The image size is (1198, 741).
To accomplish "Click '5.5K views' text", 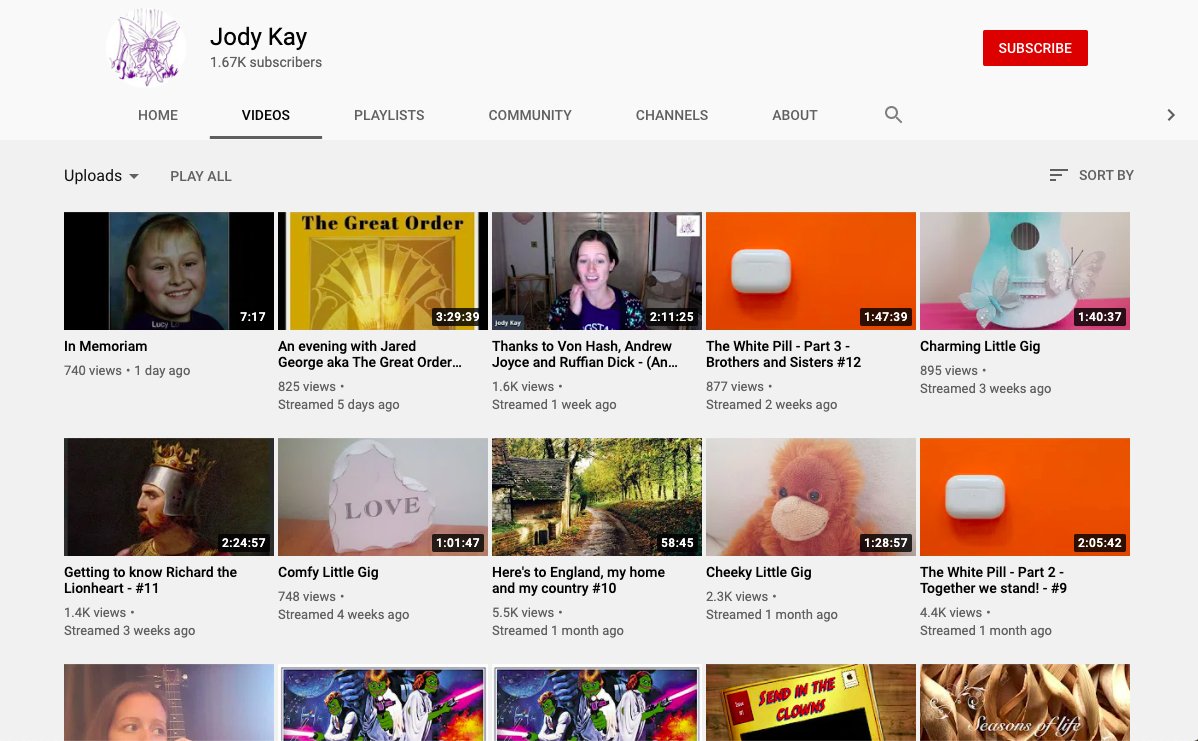I will click(x=523, y=613).
